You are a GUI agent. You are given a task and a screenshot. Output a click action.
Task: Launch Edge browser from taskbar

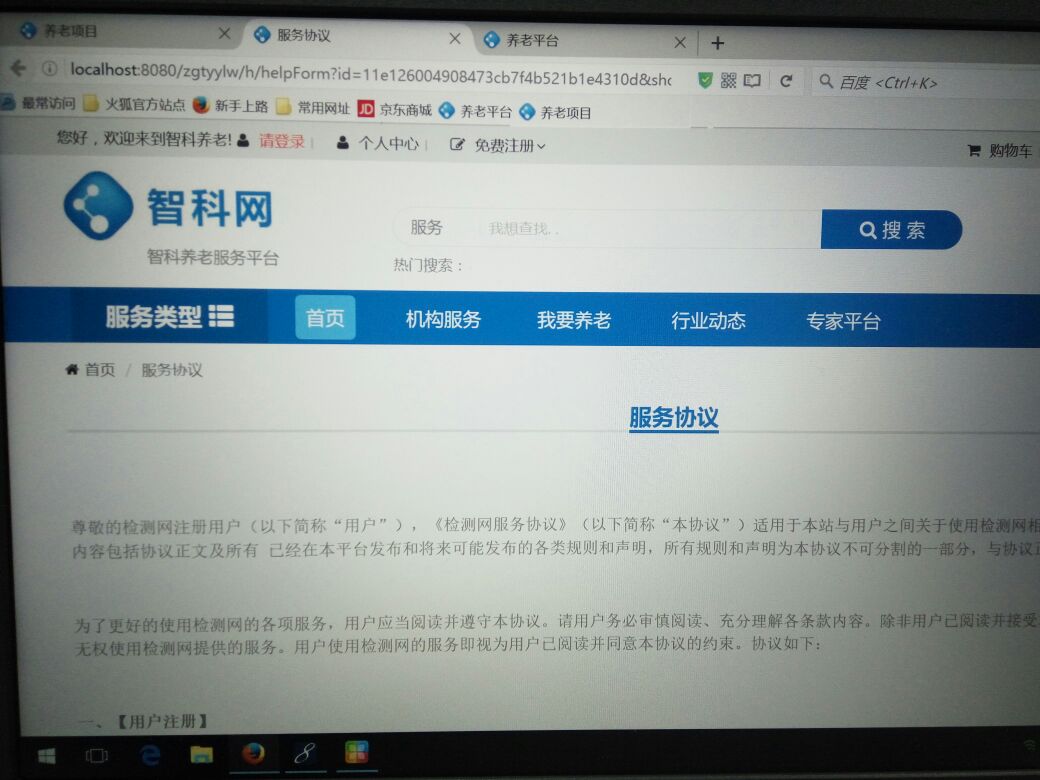[151, 754]
